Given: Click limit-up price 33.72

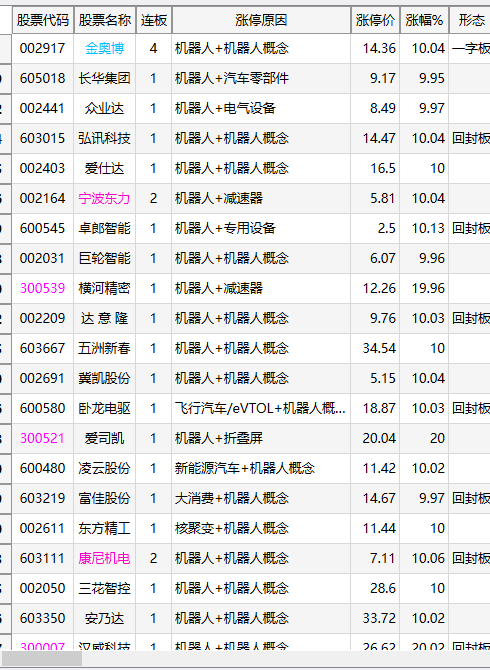Looking at the screenshot, I should [x=379, y=618].
